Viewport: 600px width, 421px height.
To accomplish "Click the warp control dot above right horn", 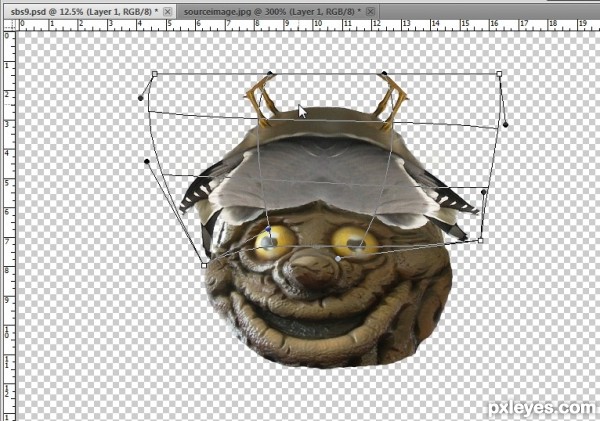I will [x=384, y=73].
